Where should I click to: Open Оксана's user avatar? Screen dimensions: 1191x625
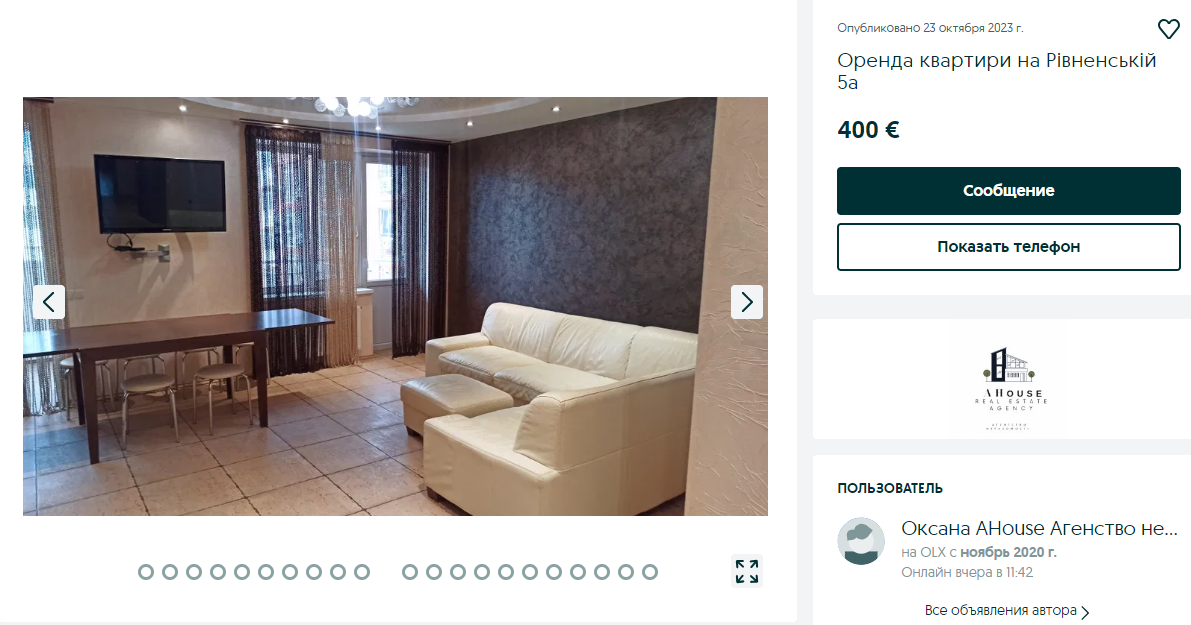[861, 541]
